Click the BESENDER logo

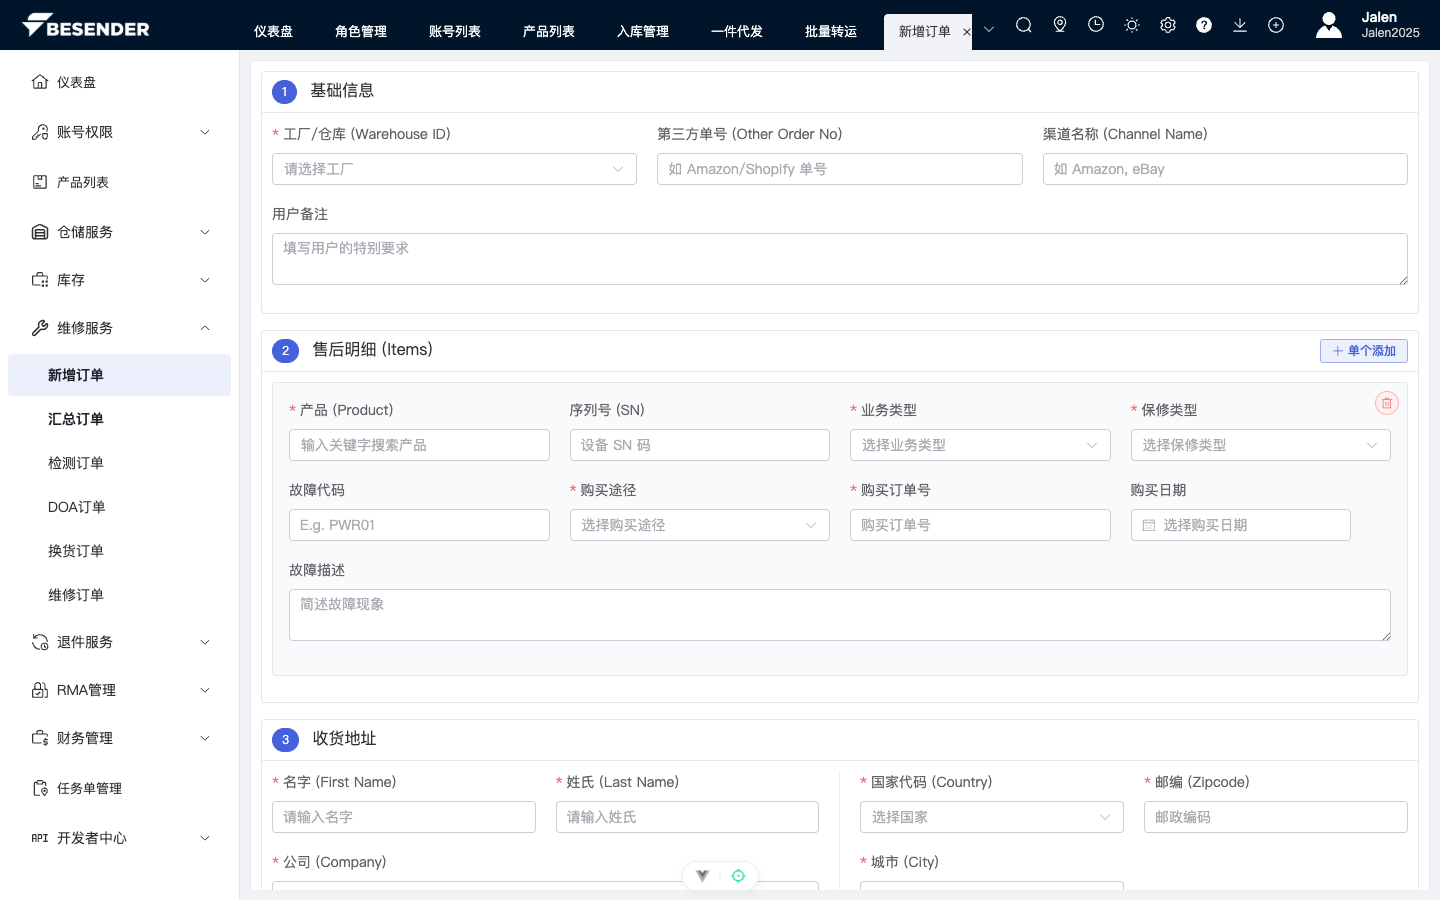tap(86, 26)
